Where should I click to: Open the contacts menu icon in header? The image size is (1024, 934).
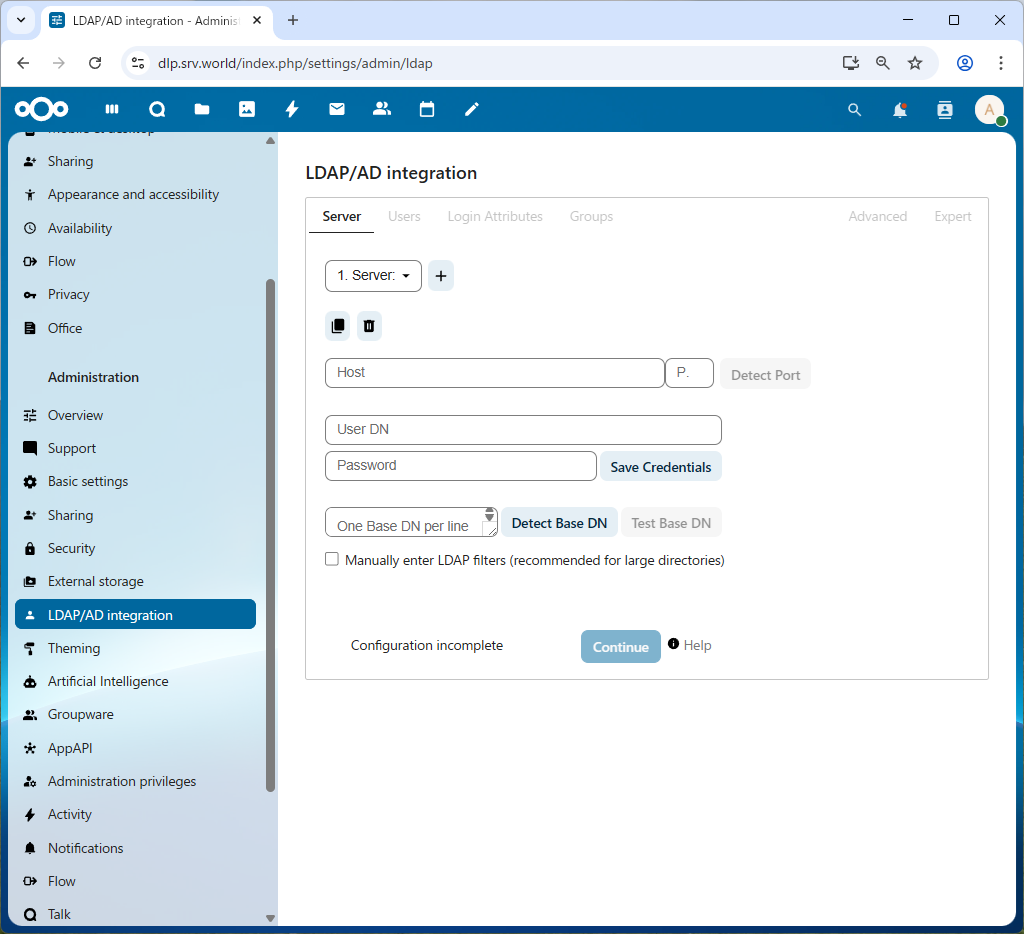pyautogui.click(x=945, y=110)
